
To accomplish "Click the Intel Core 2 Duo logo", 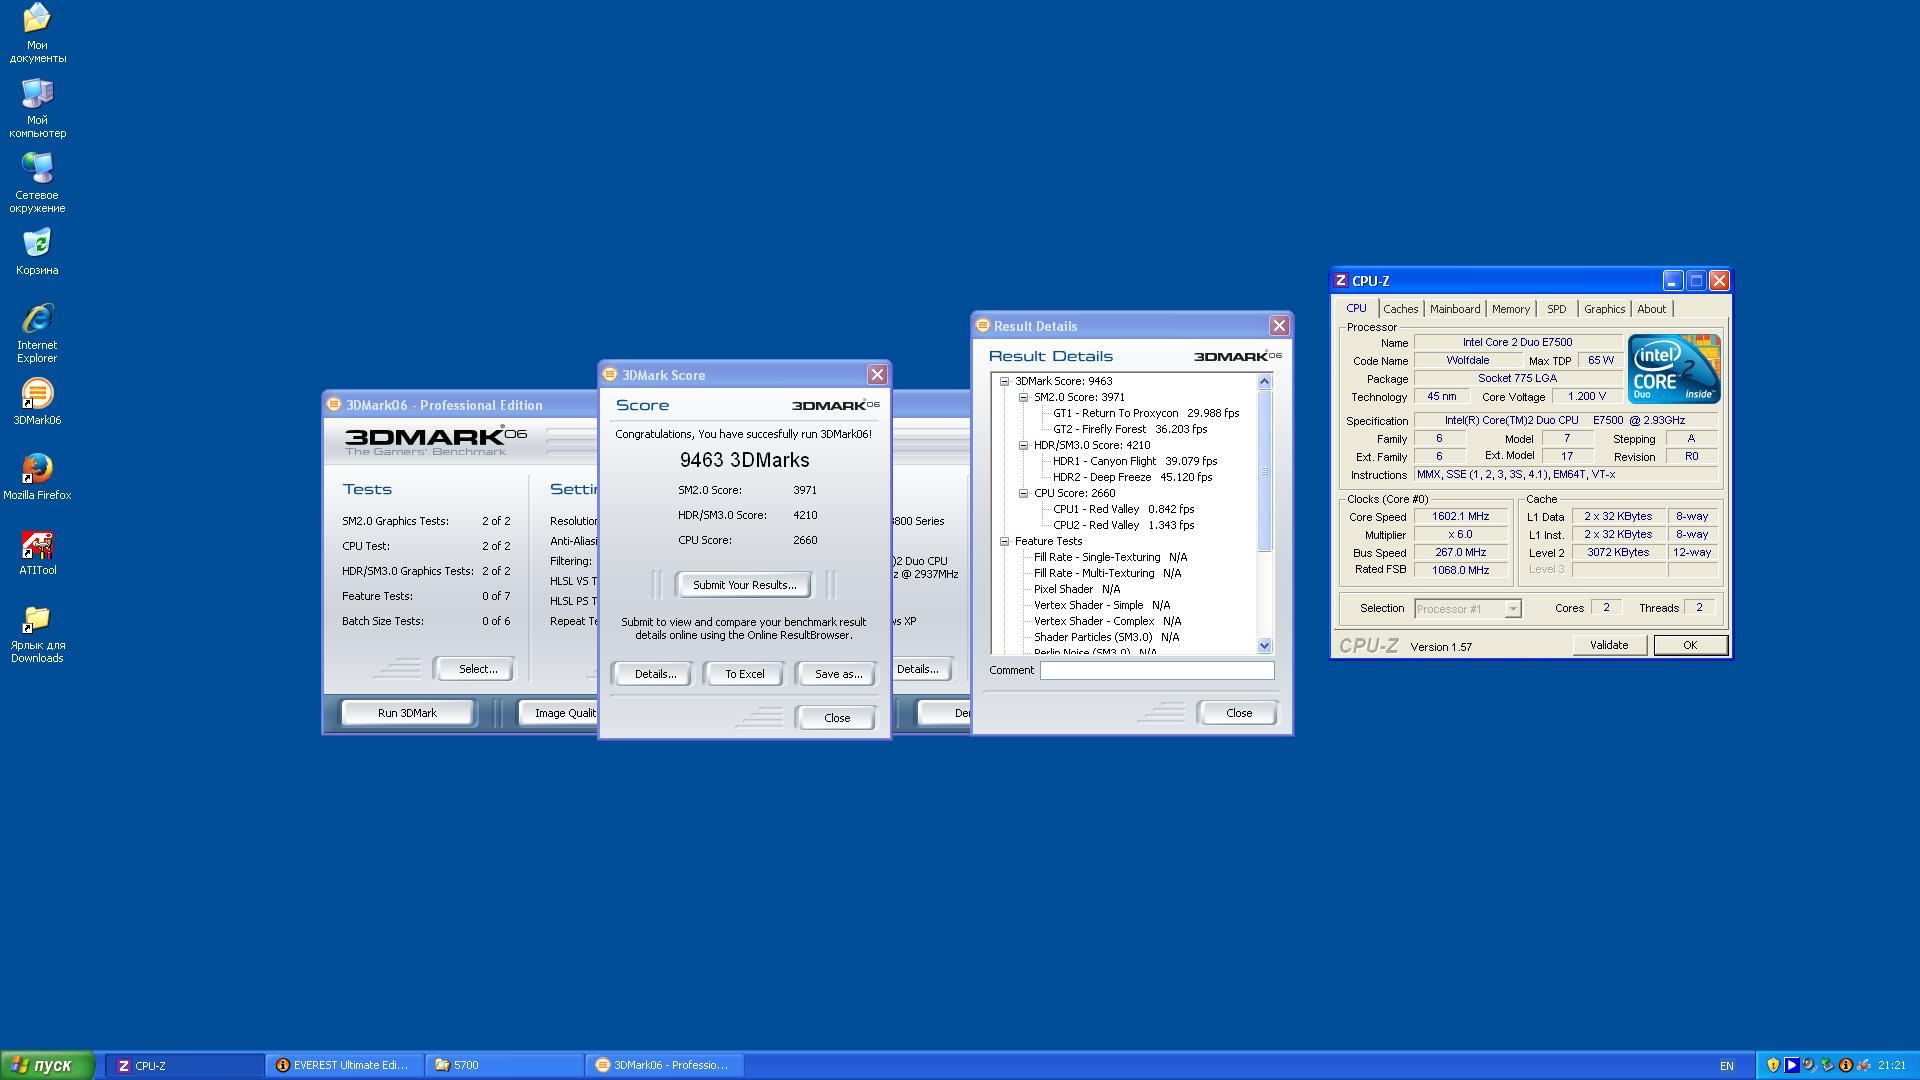I will (x=1673, y=368).
